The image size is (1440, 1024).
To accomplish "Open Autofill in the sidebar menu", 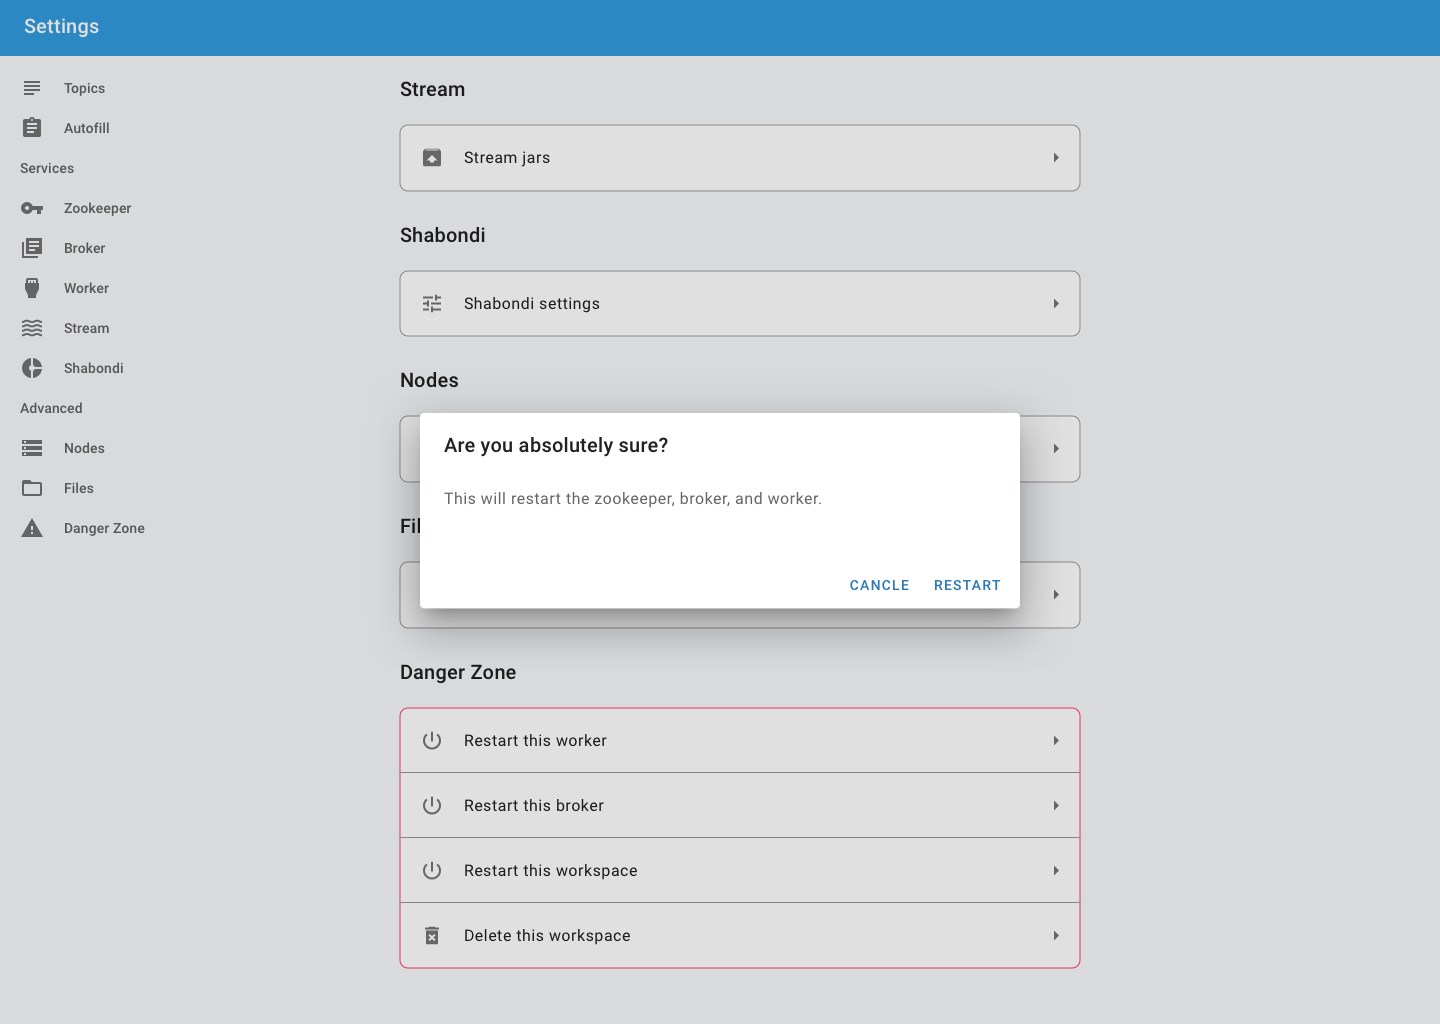I will point(87,128).
